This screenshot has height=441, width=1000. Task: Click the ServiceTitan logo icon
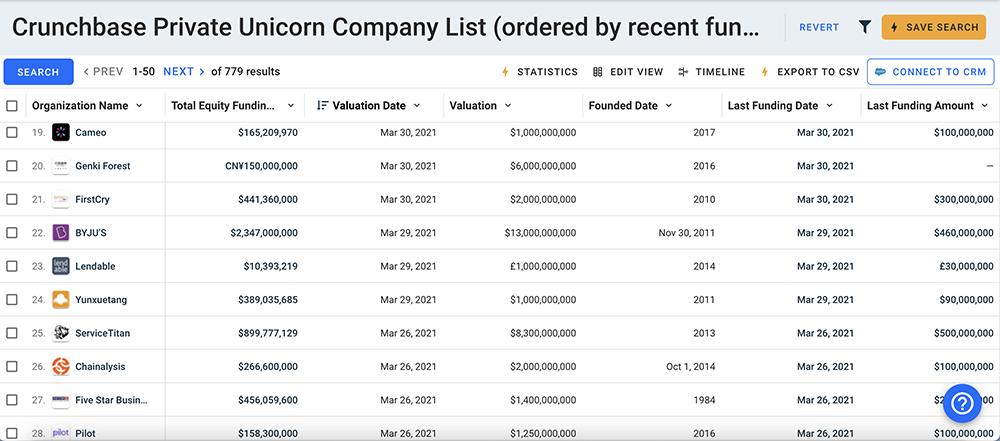(x=60, y=333)
